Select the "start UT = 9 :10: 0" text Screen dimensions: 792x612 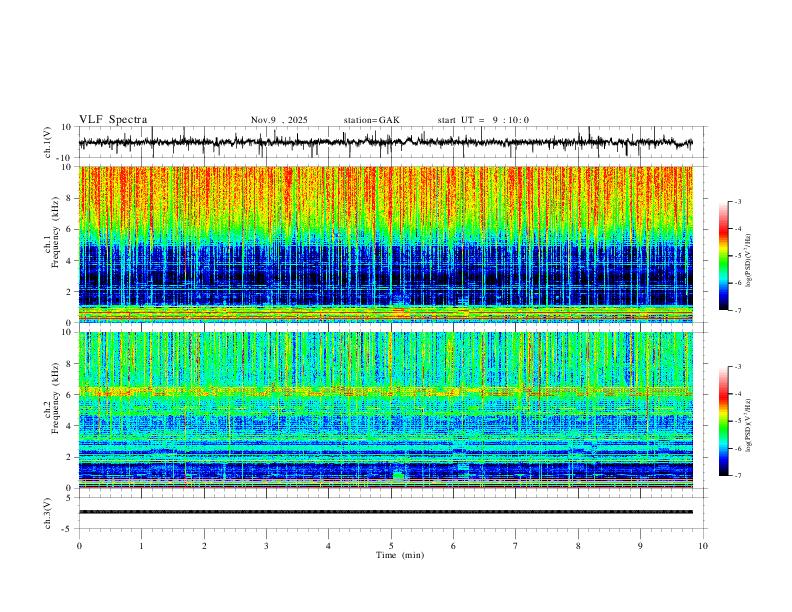tap(483, 120)
